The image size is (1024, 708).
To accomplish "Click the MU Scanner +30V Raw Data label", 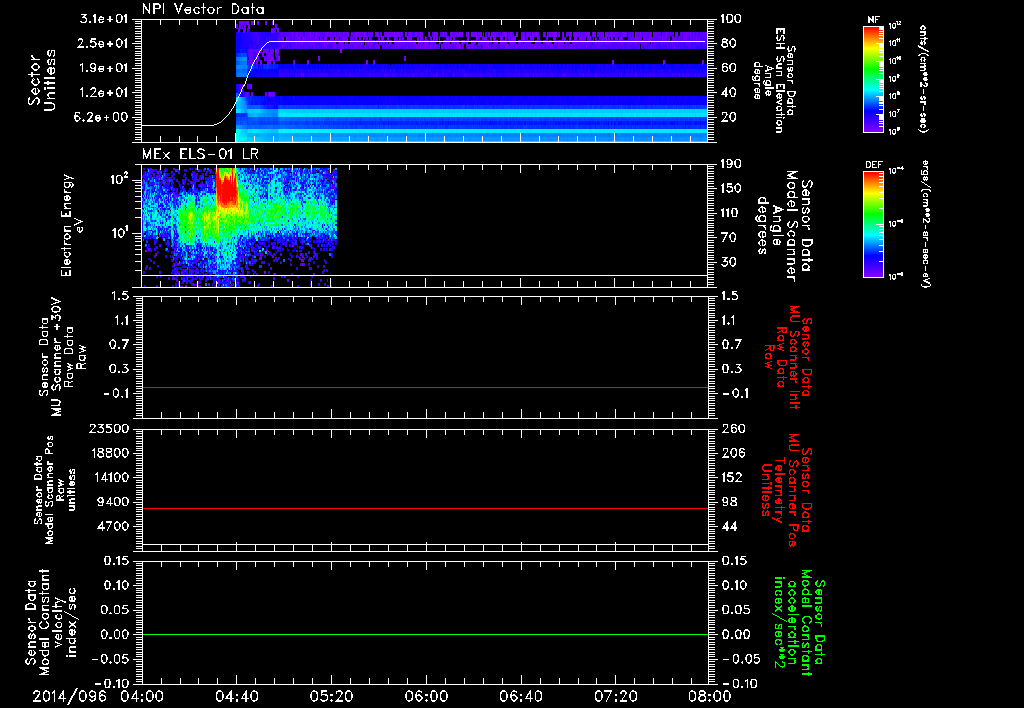I will point(62,357).
